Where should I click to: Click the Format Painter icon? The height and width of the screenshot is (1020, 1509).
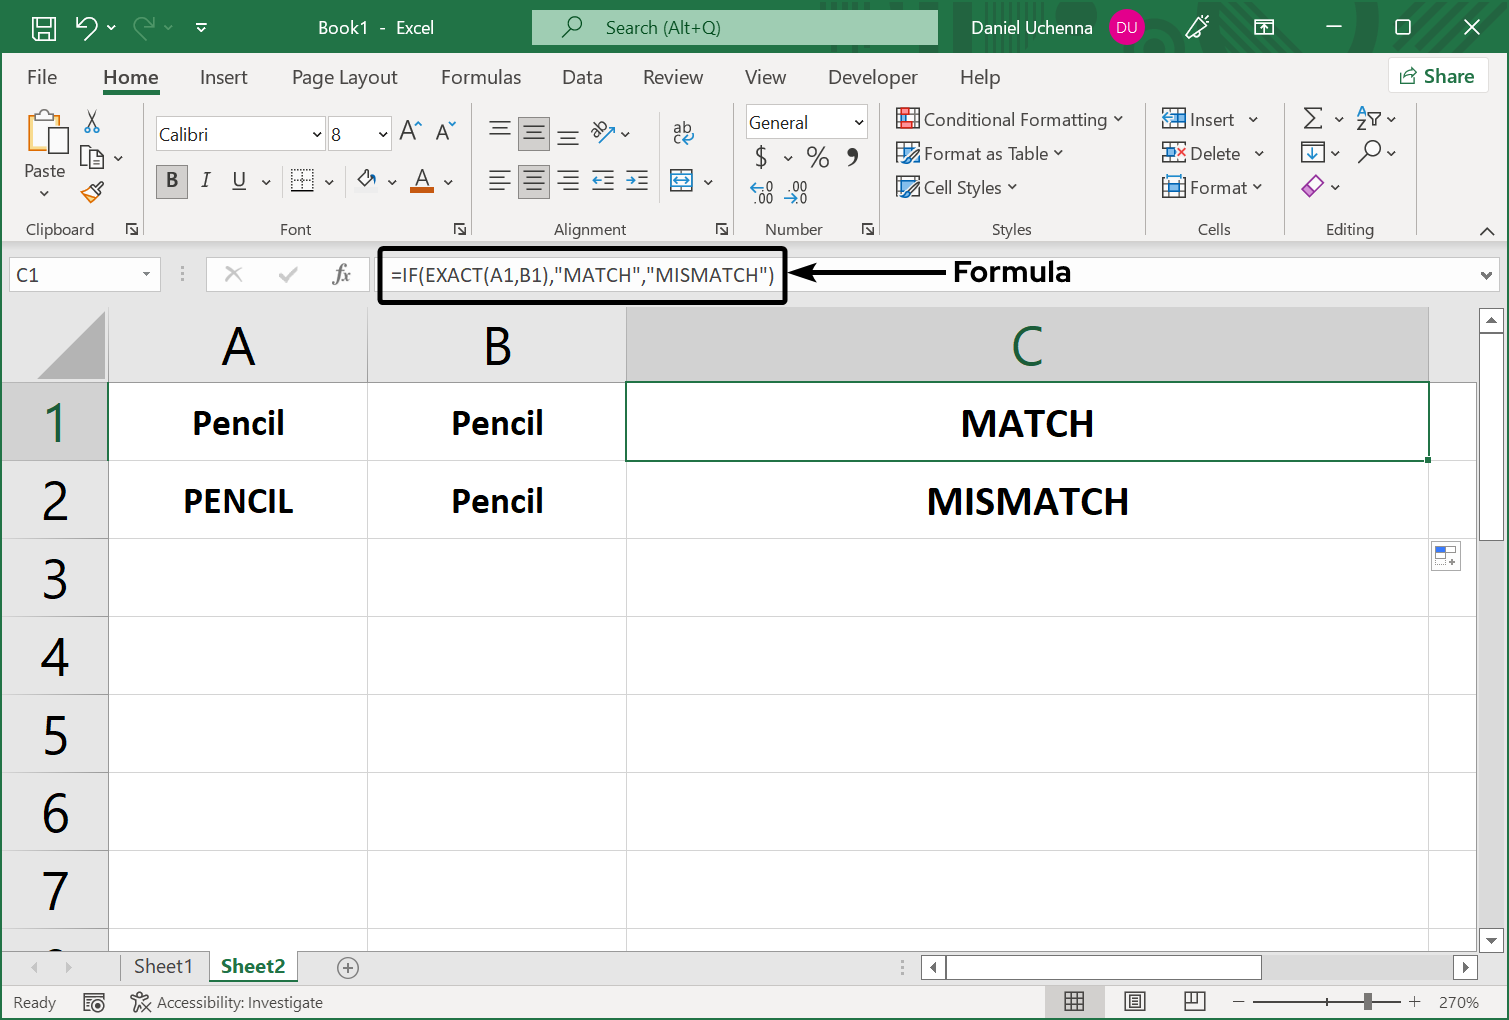[x=92, y=192]
